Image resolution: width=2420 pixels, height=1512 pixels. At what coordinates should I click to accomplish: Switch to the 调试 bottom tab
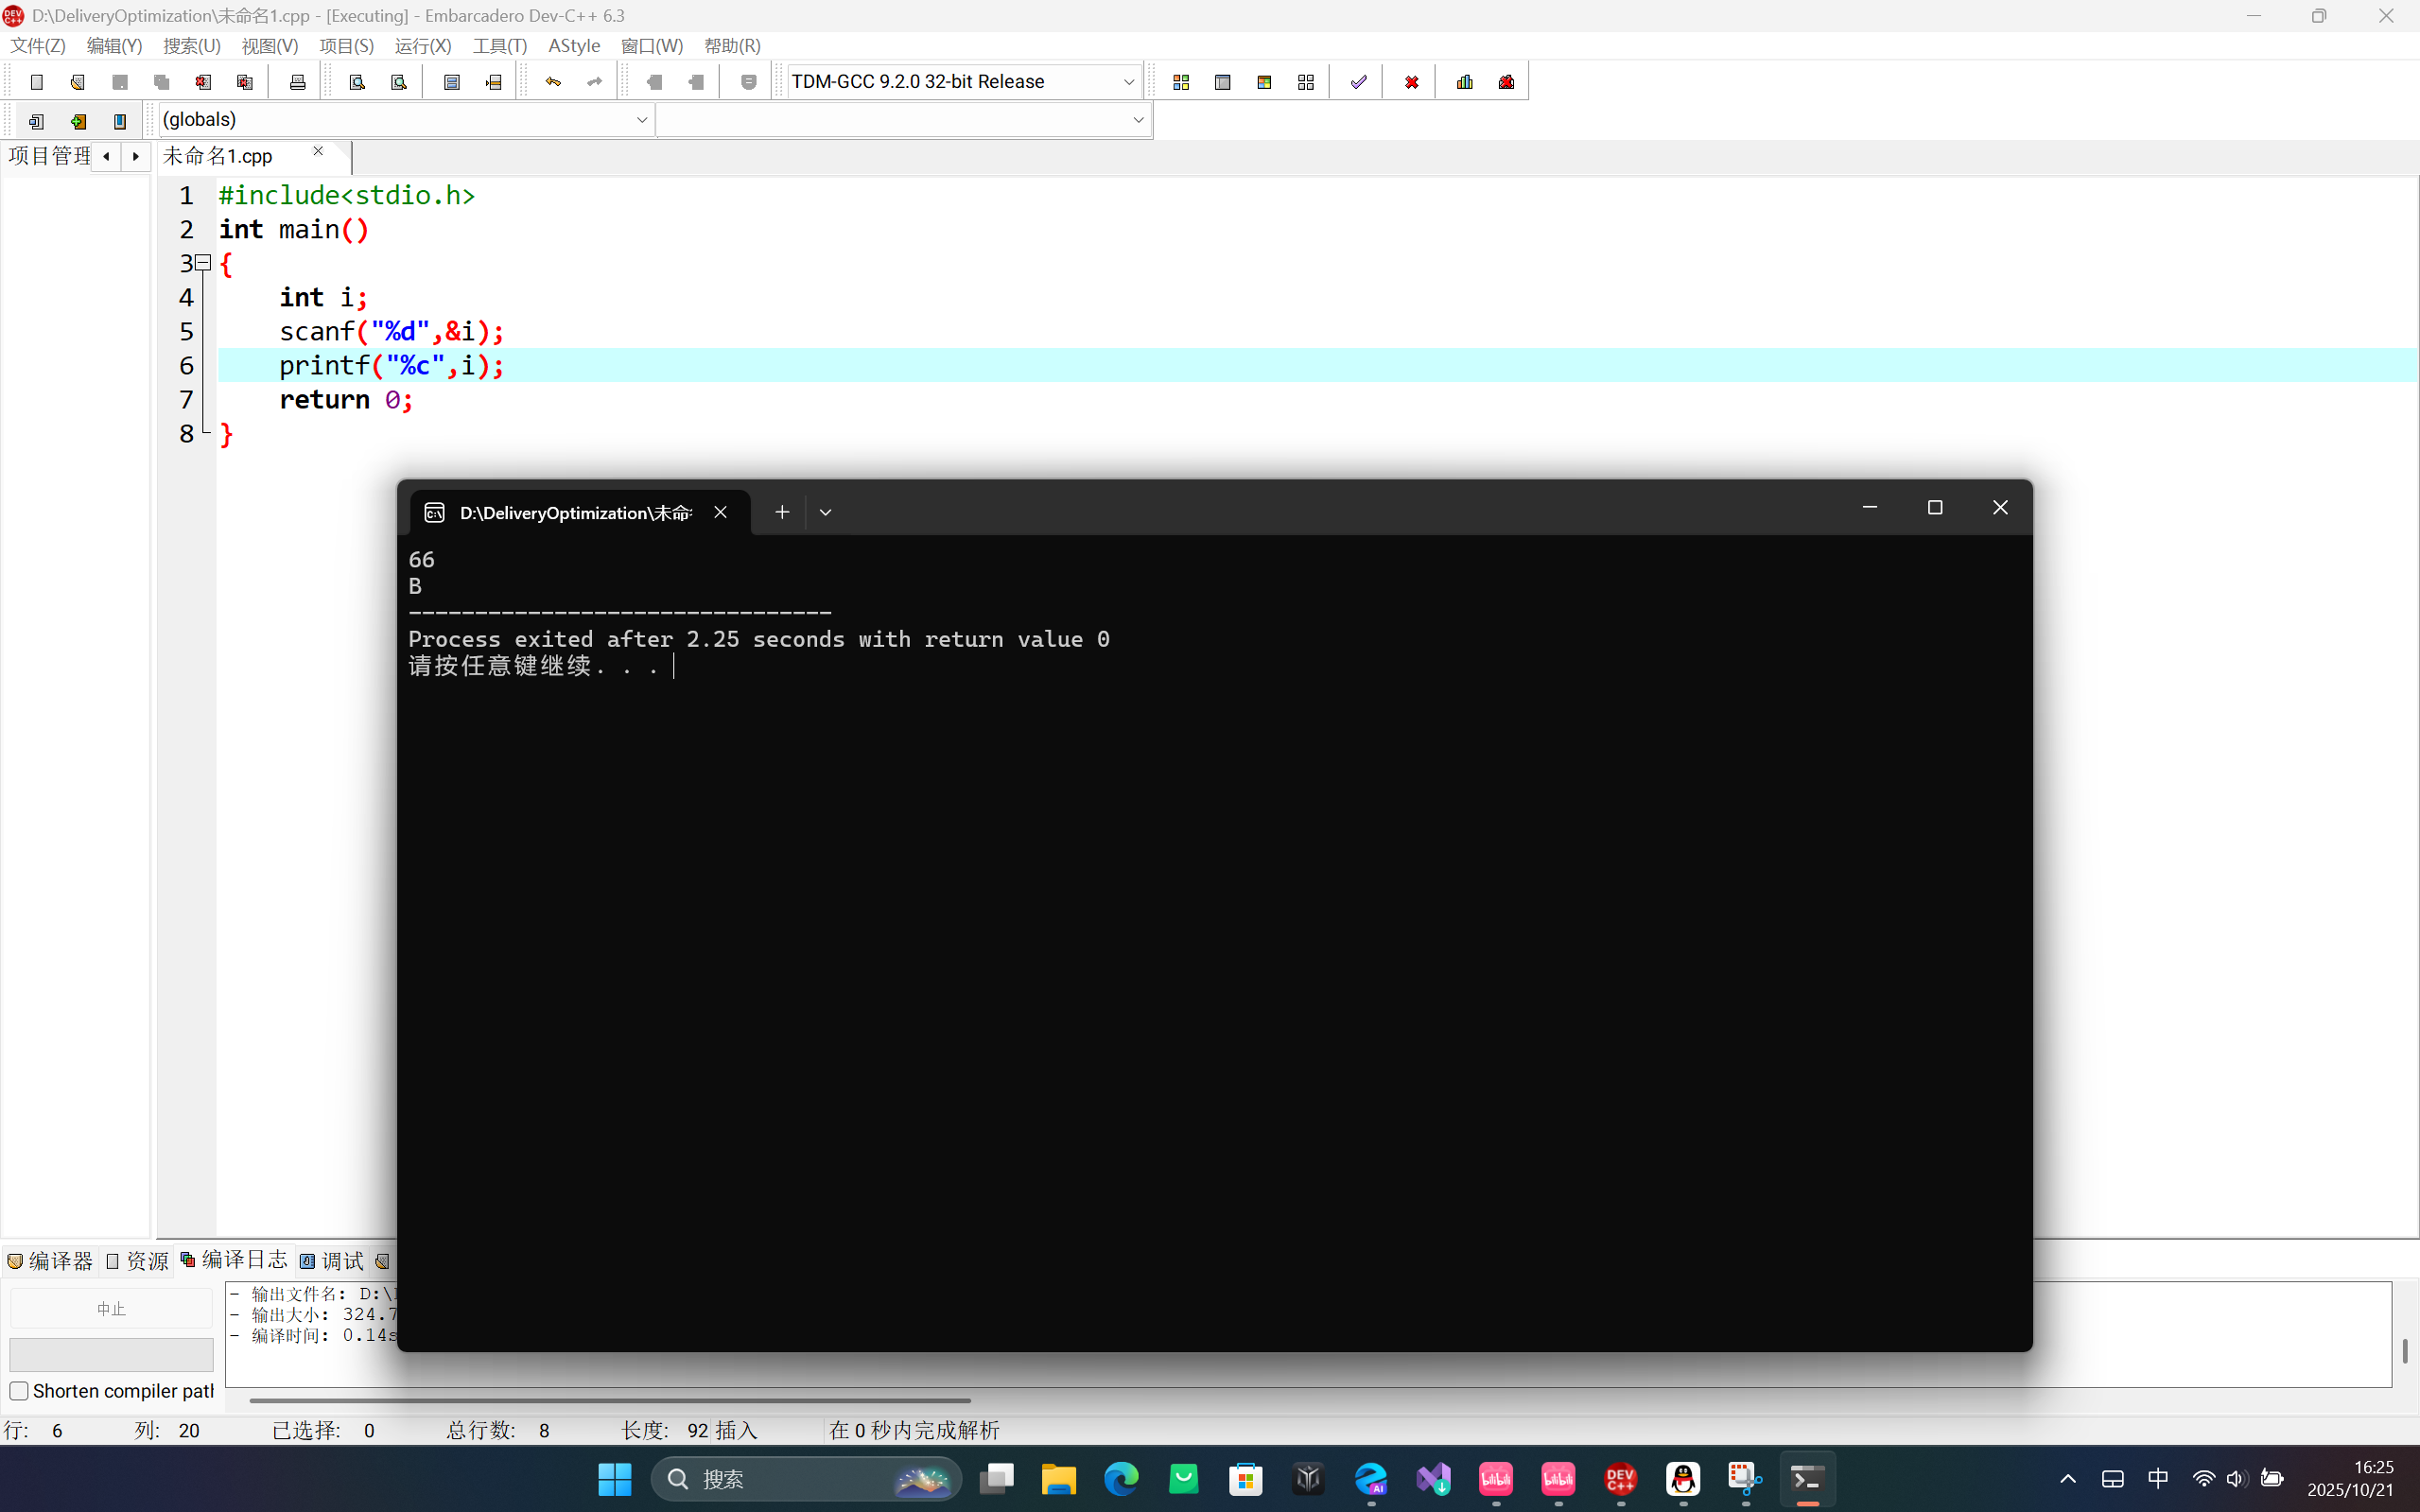[333, 1261]
